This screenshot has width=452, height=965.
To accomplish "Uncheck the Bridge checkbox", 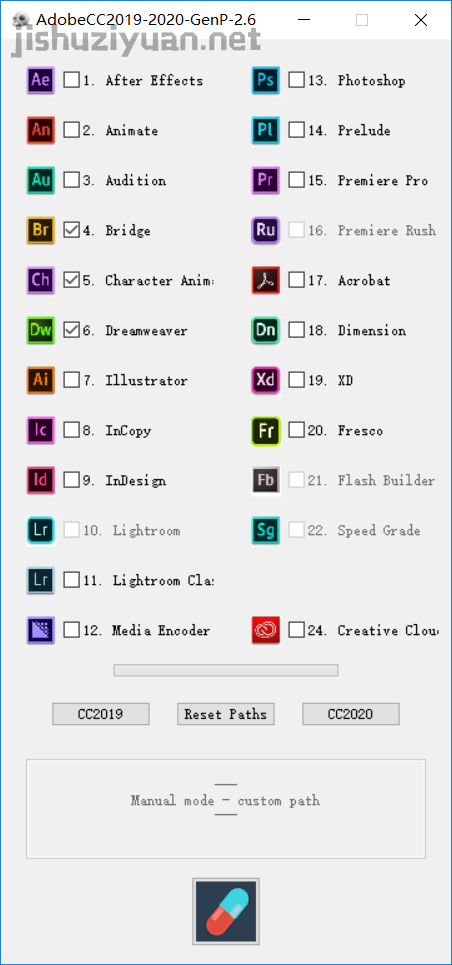I will pyautogui.click(x=72, y=230).
